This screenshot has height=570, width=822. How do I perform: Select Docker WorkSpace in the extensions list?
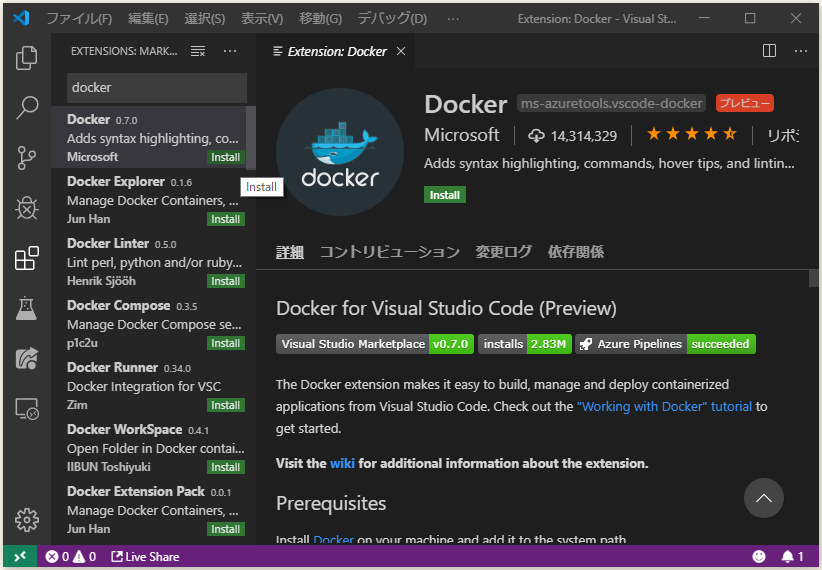coord(152,448)
